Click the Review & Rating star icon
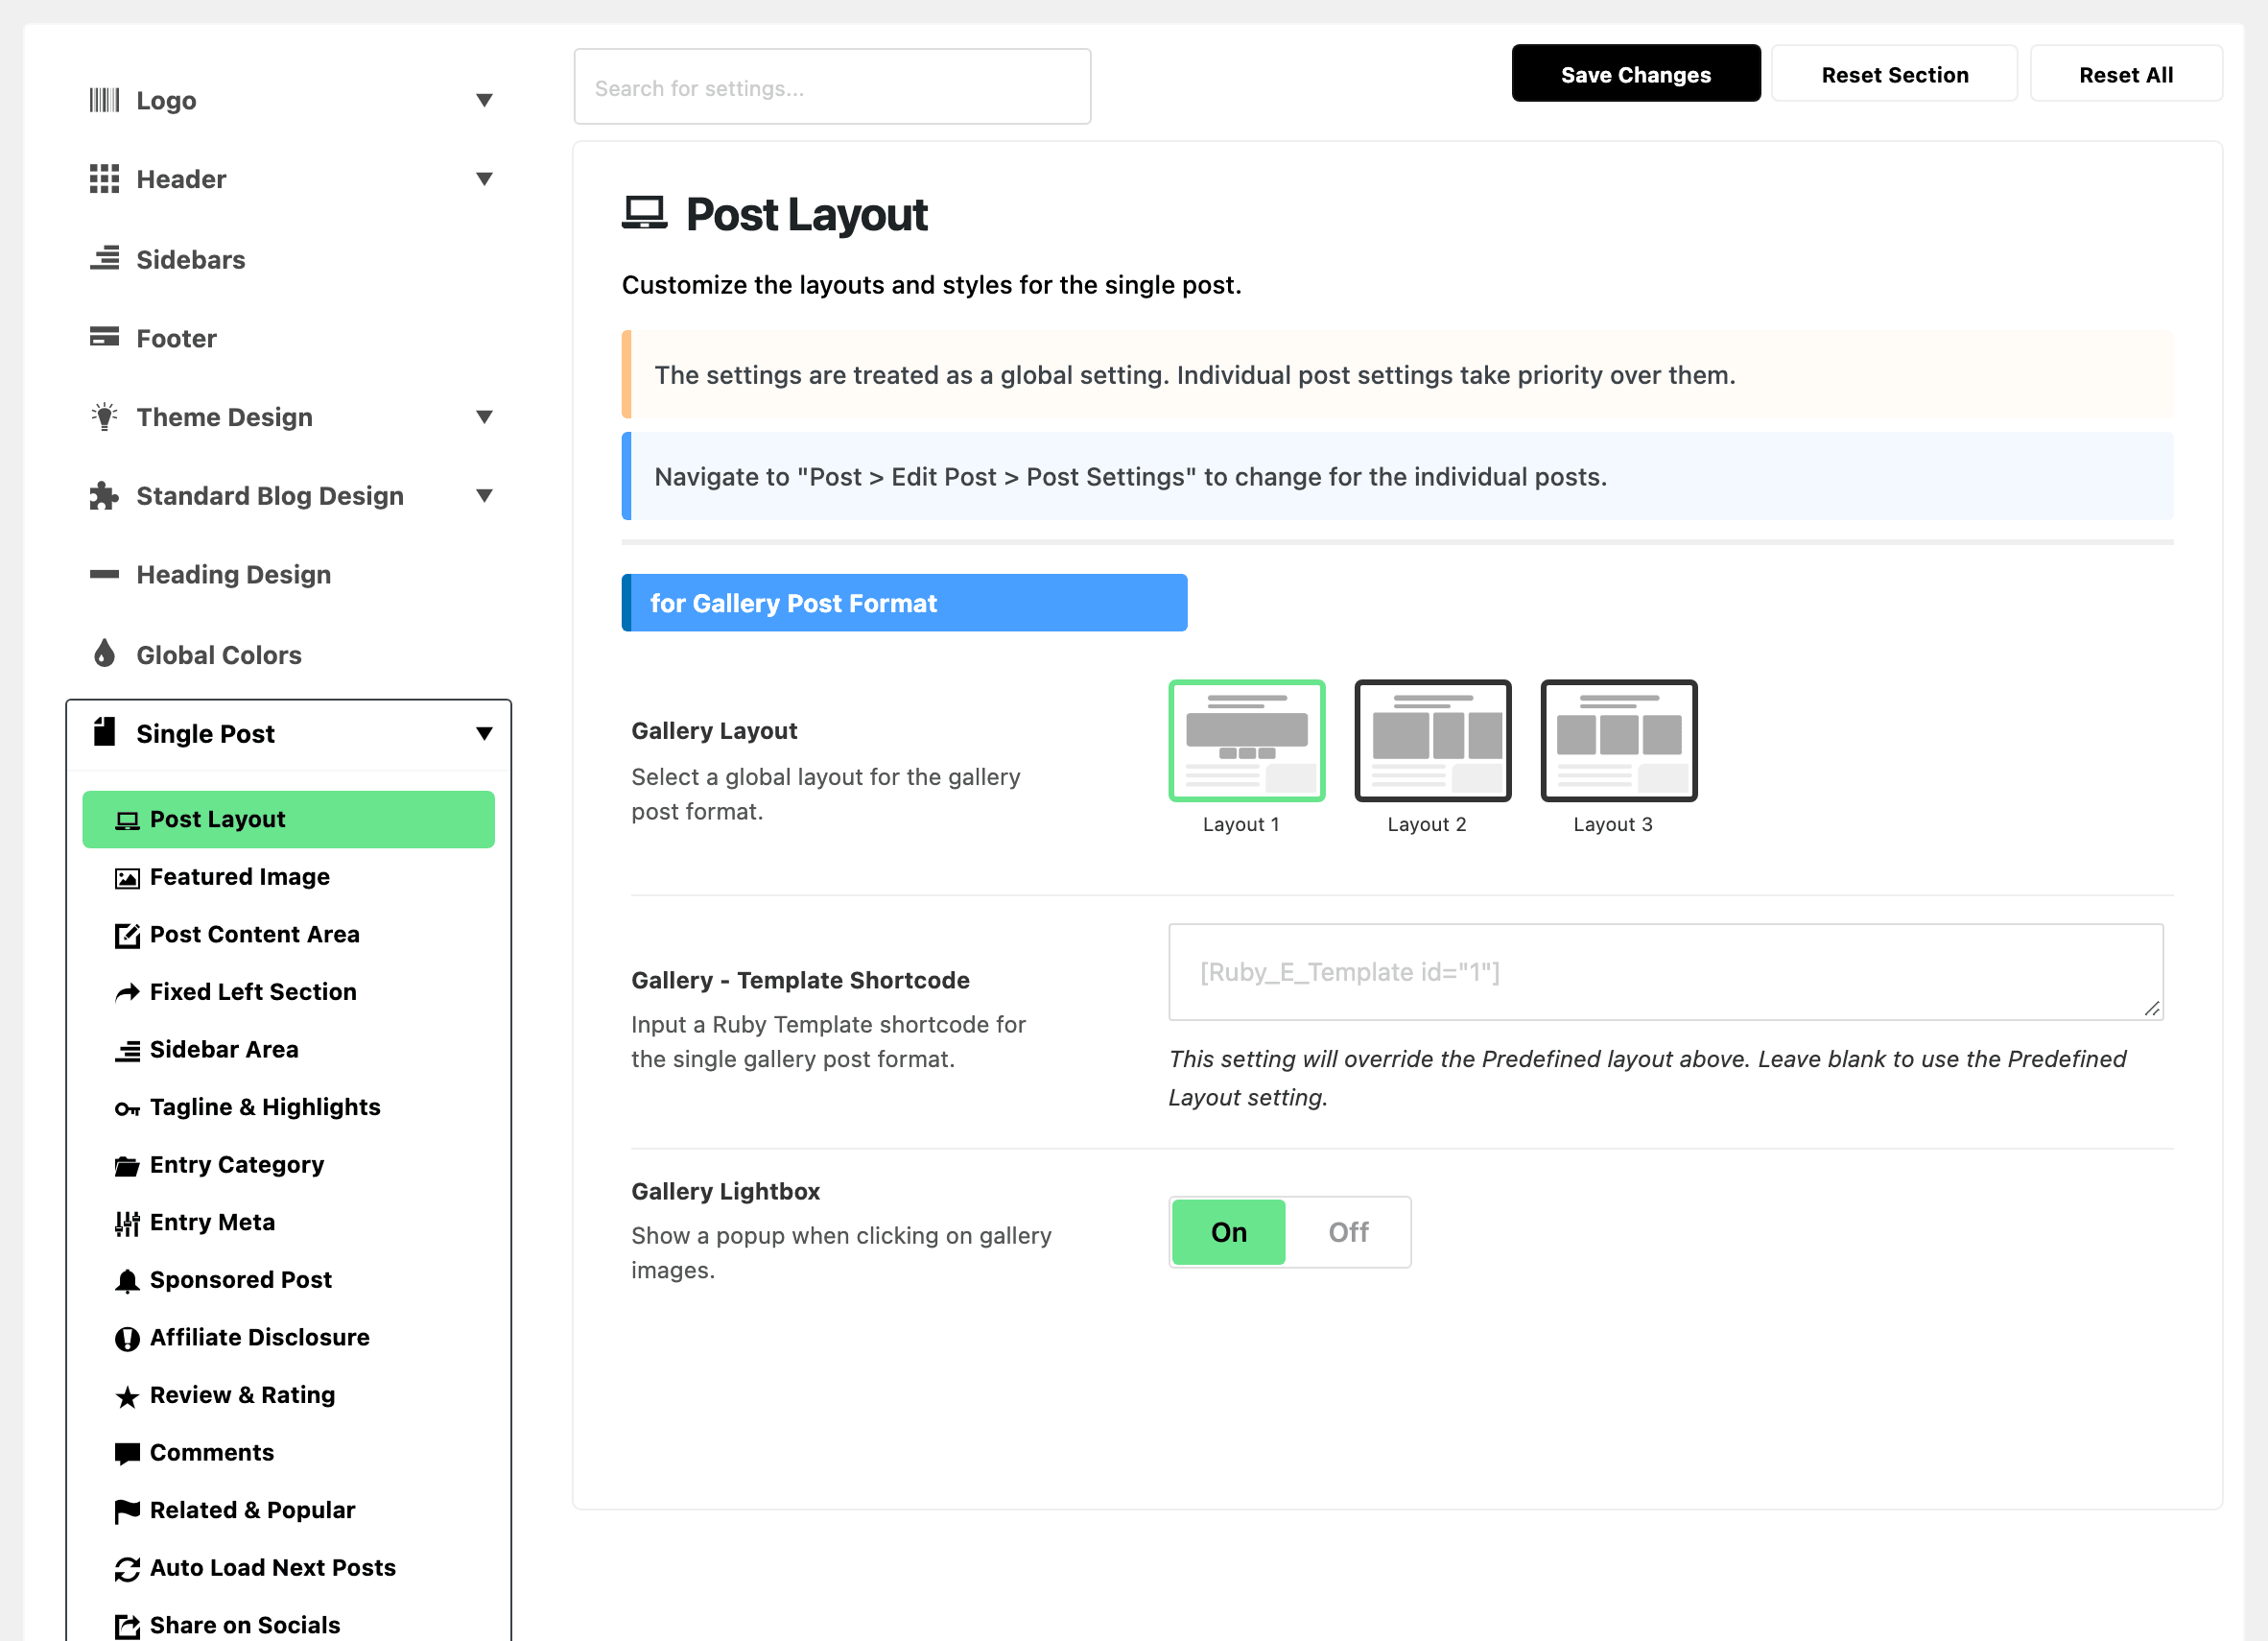 (127, 1397)
